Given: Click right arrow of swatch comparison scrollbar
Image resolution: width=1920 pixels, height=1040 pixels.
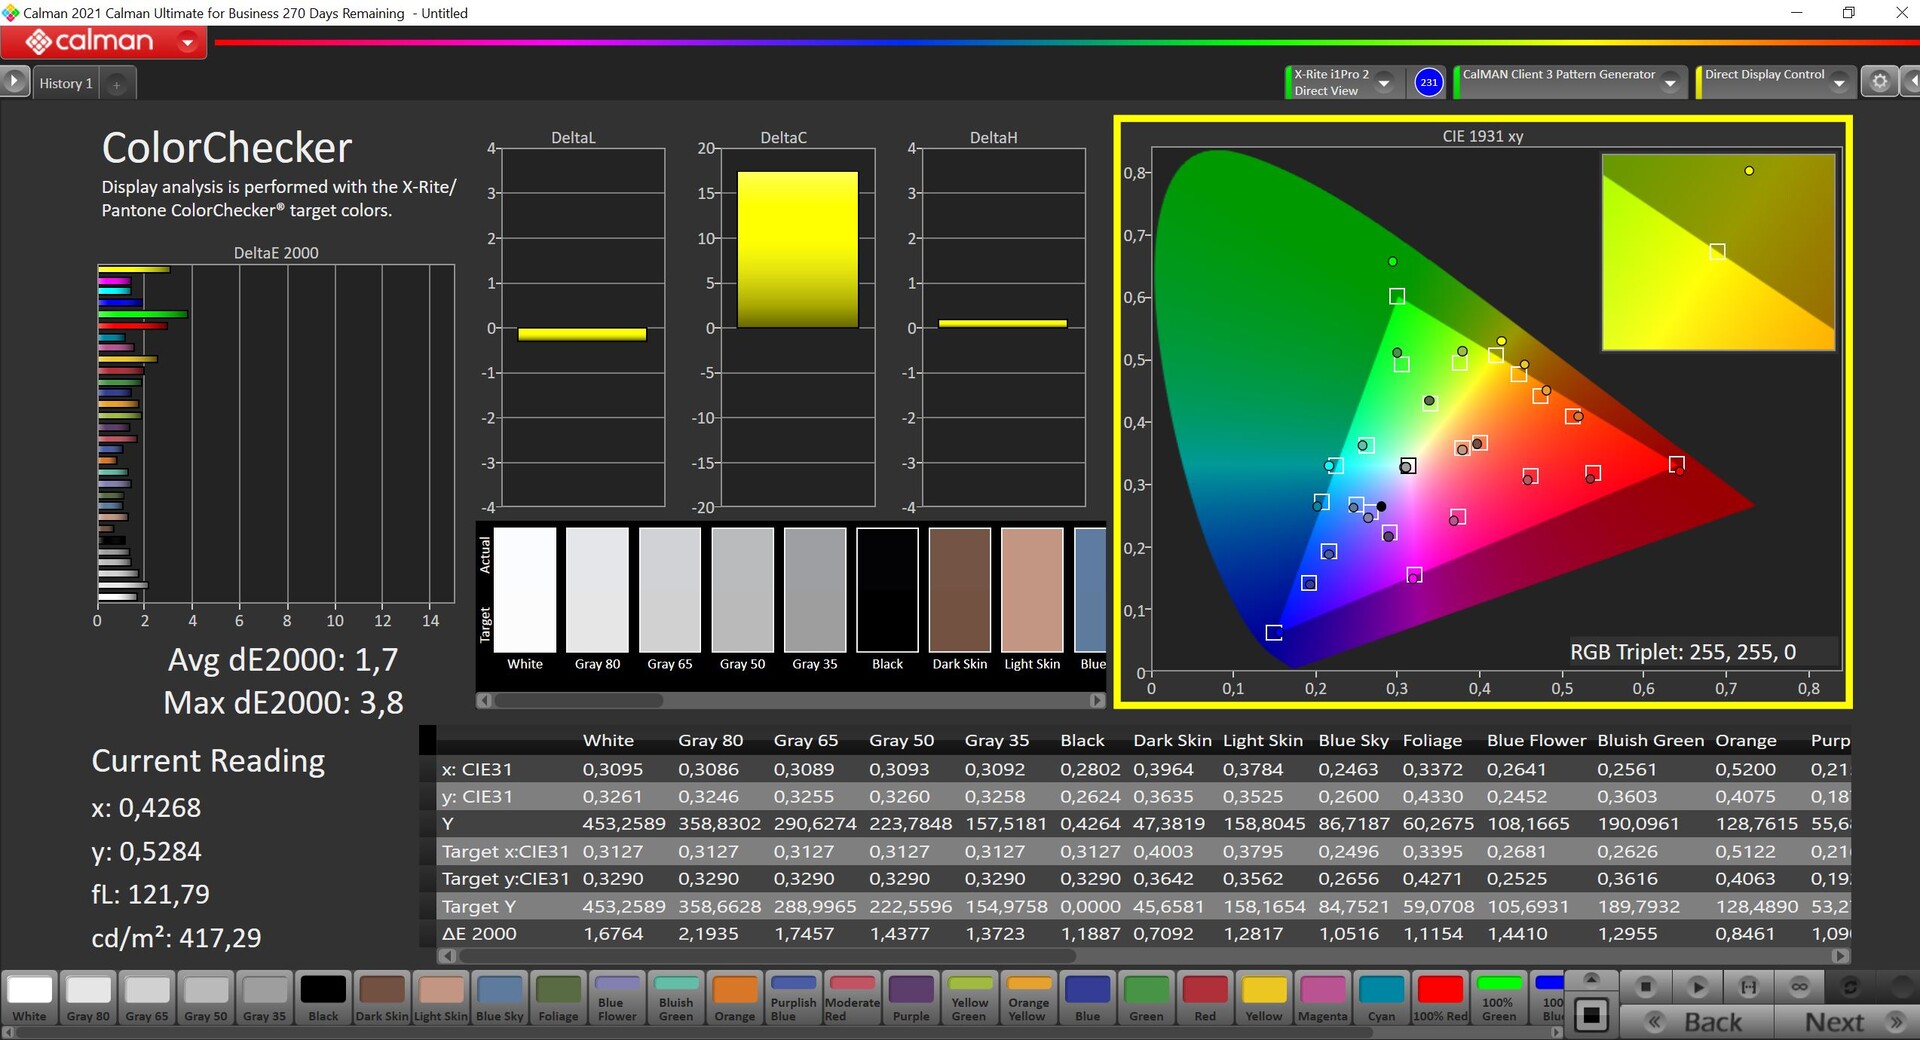Looking at the screenshot, I should click(1097, 701).
